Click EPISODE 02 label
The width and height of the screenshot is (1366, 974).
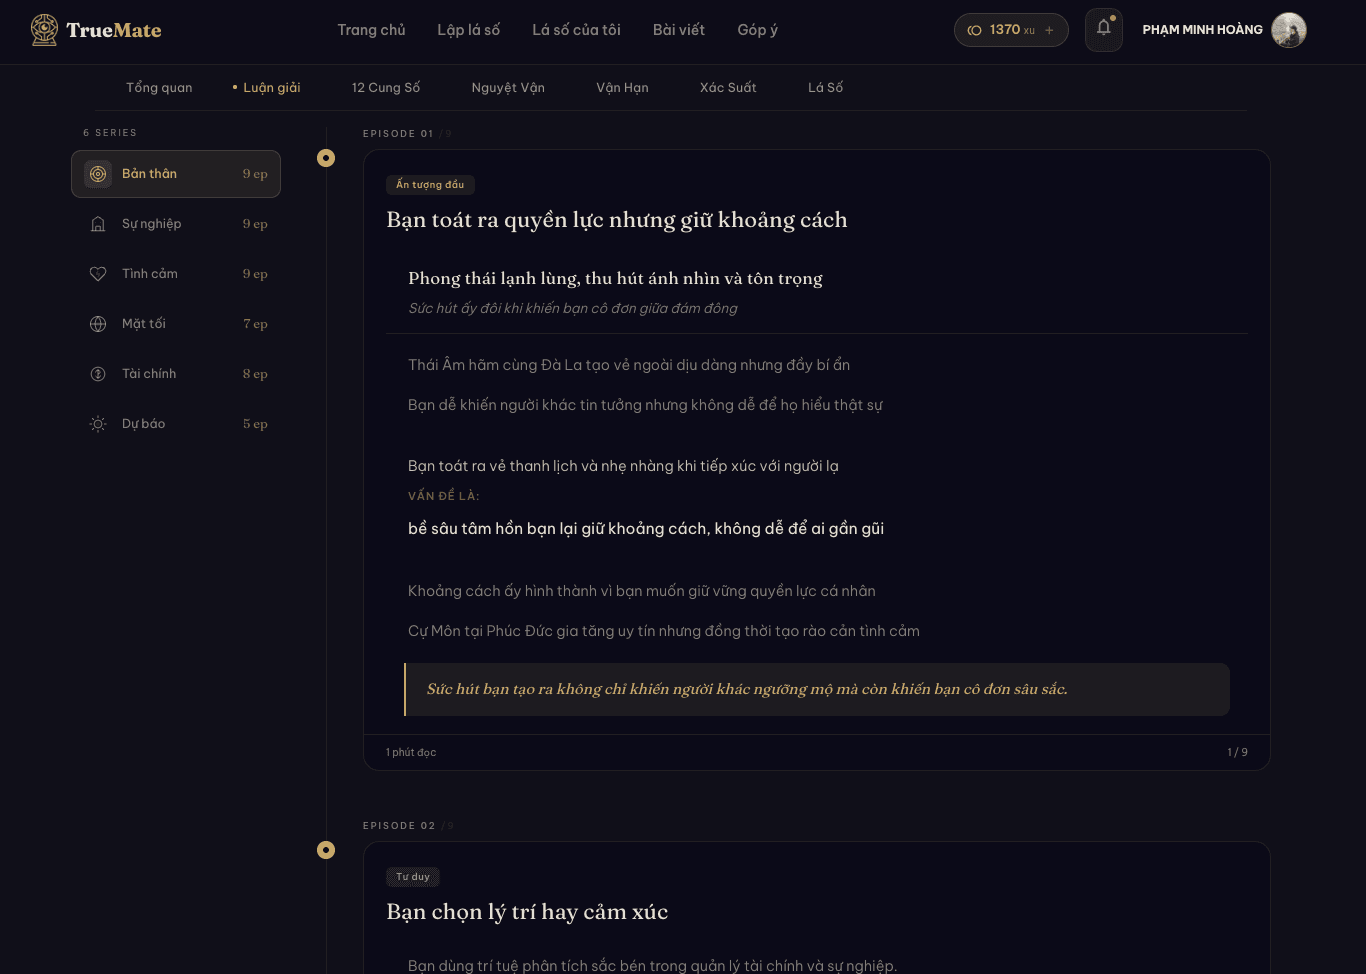399,826
